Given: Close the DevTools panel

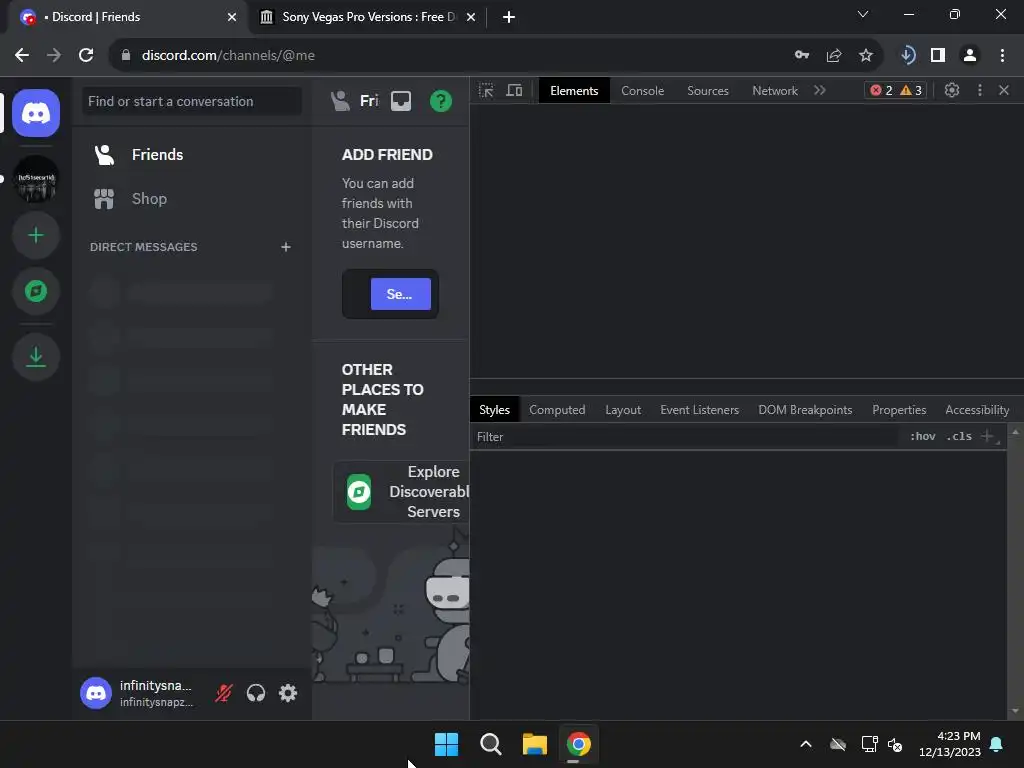Looking at the screenshot, I should [1004, 91].
